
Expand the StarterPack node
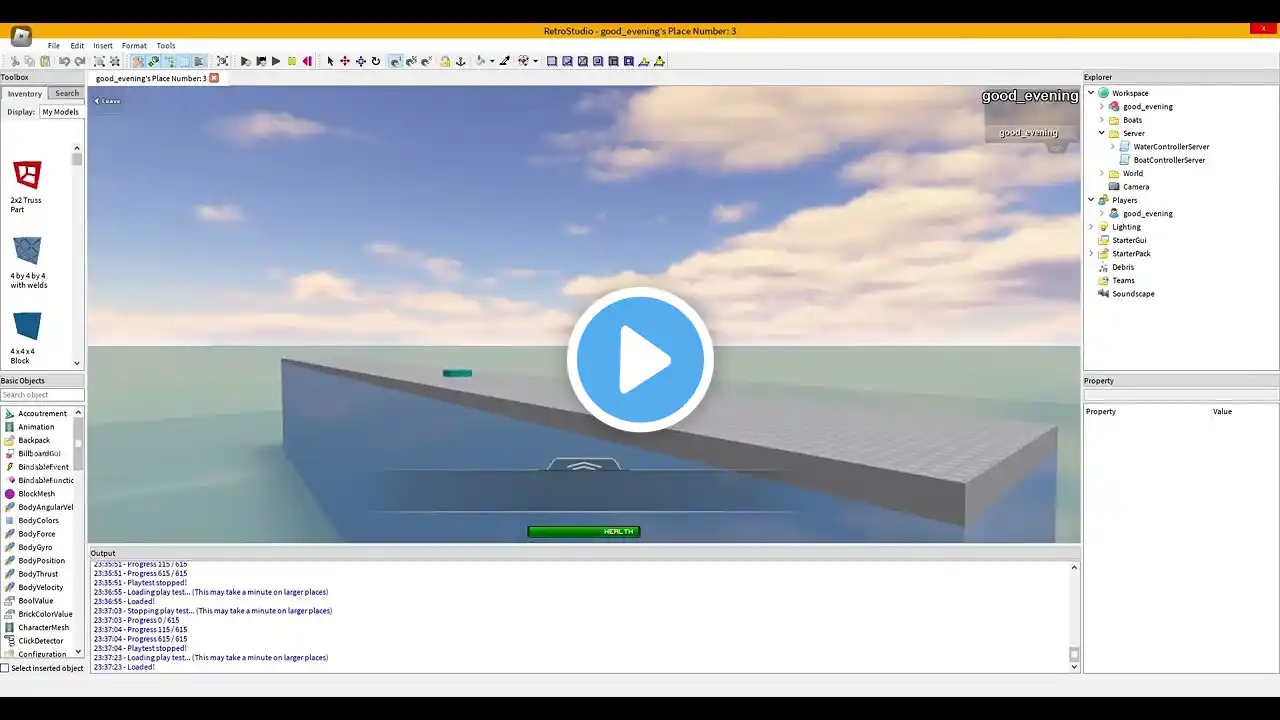coord(1091,254)
